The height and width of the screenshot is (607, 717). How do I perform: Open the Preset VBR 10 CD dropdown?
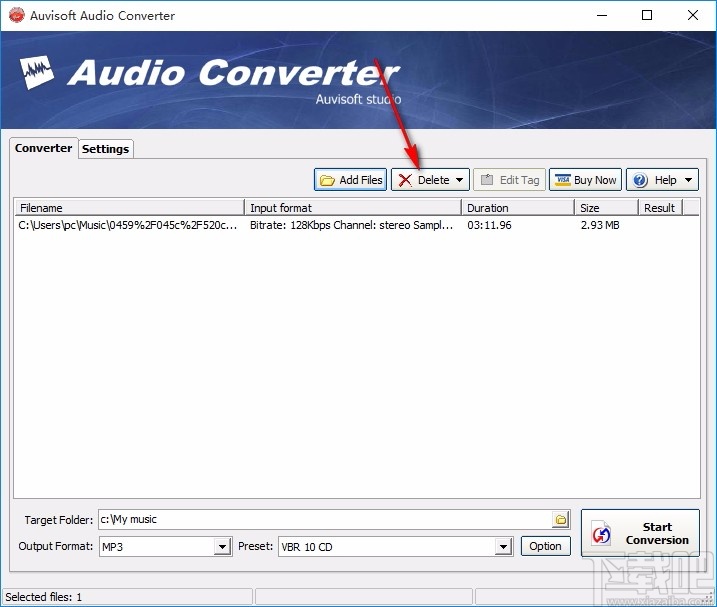[503, 547]
